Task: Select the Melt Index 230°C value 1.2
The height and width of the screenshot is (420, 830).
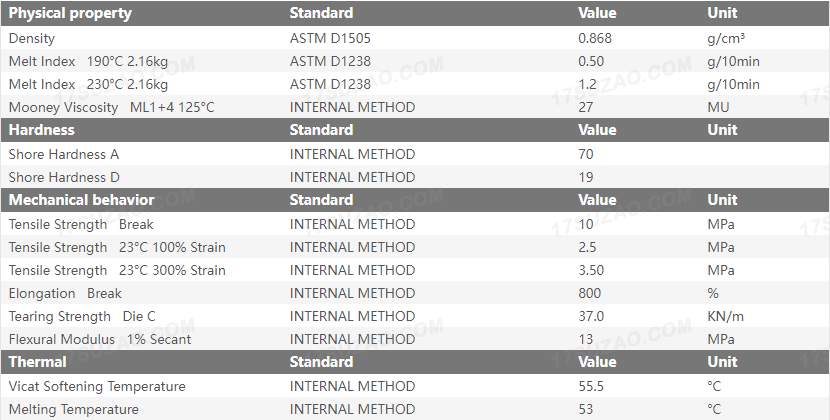Action: tap(588, 84)
